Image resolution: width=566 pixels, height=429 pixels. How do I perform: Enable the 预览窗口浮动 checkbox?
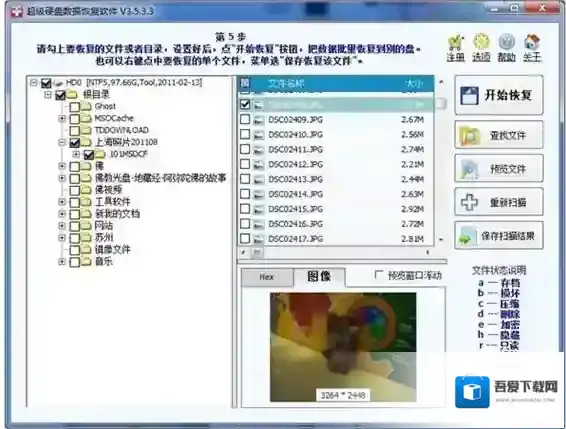379,275
